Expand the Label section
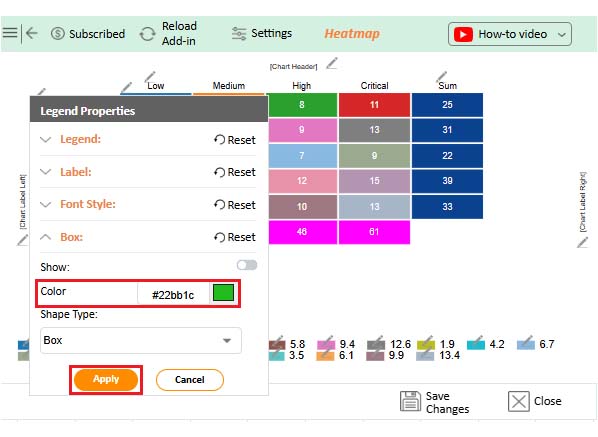Screen dimensions: 598x437 click(x=45, y=172)
